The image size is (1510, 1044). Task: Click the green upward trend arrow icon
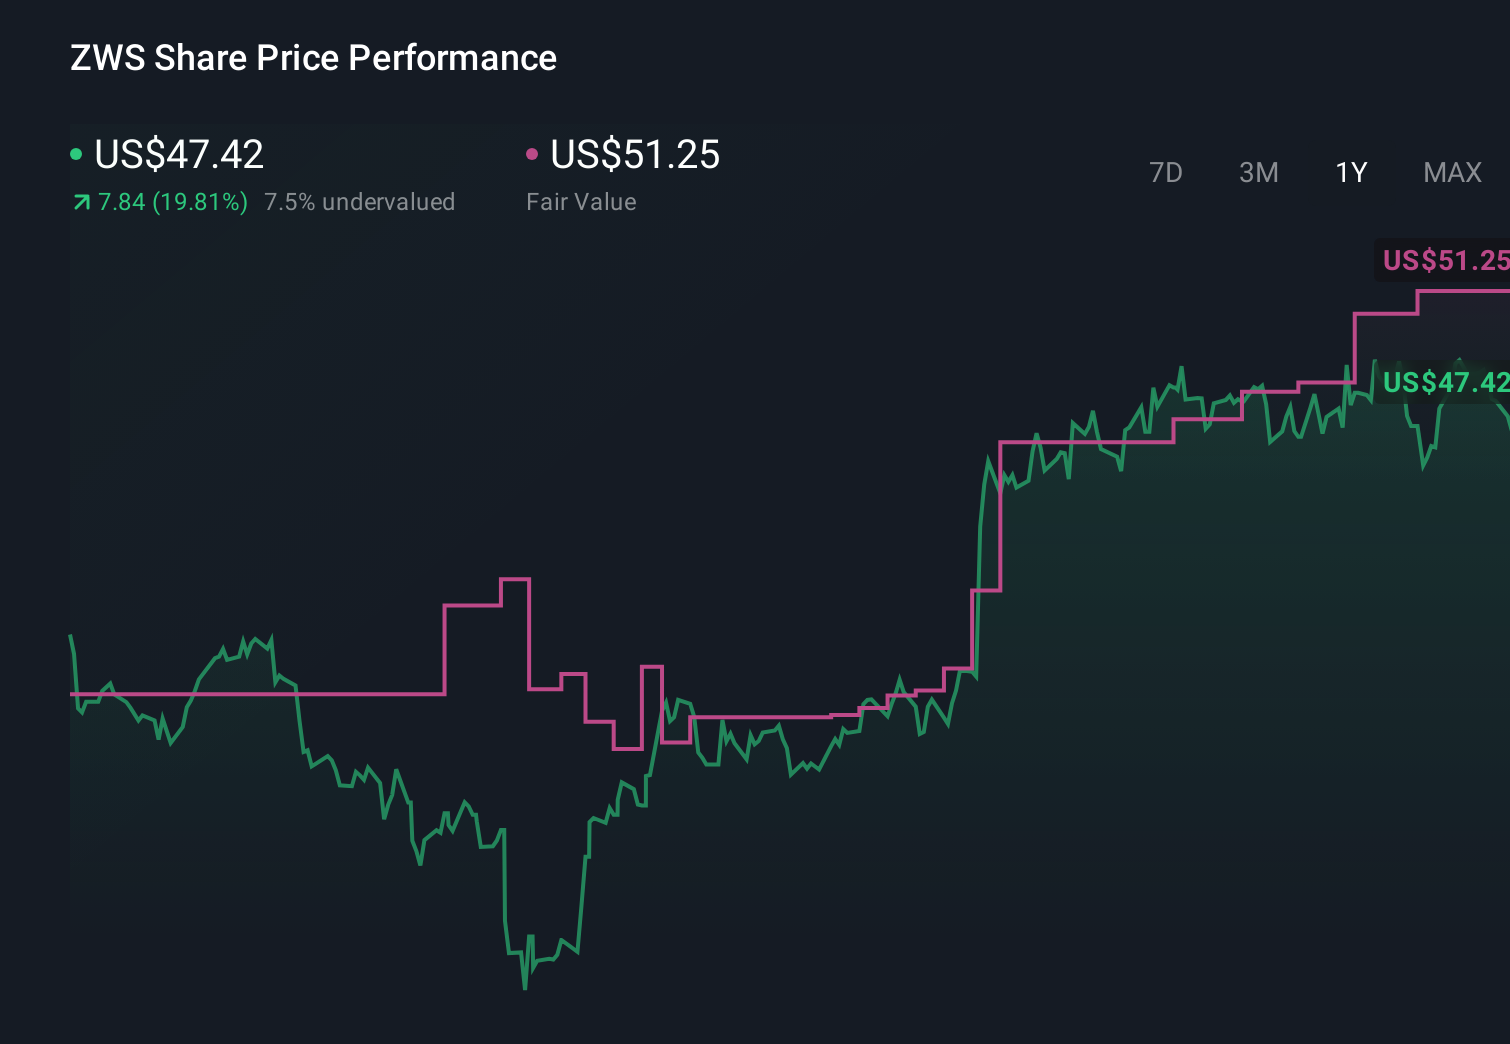80,201
